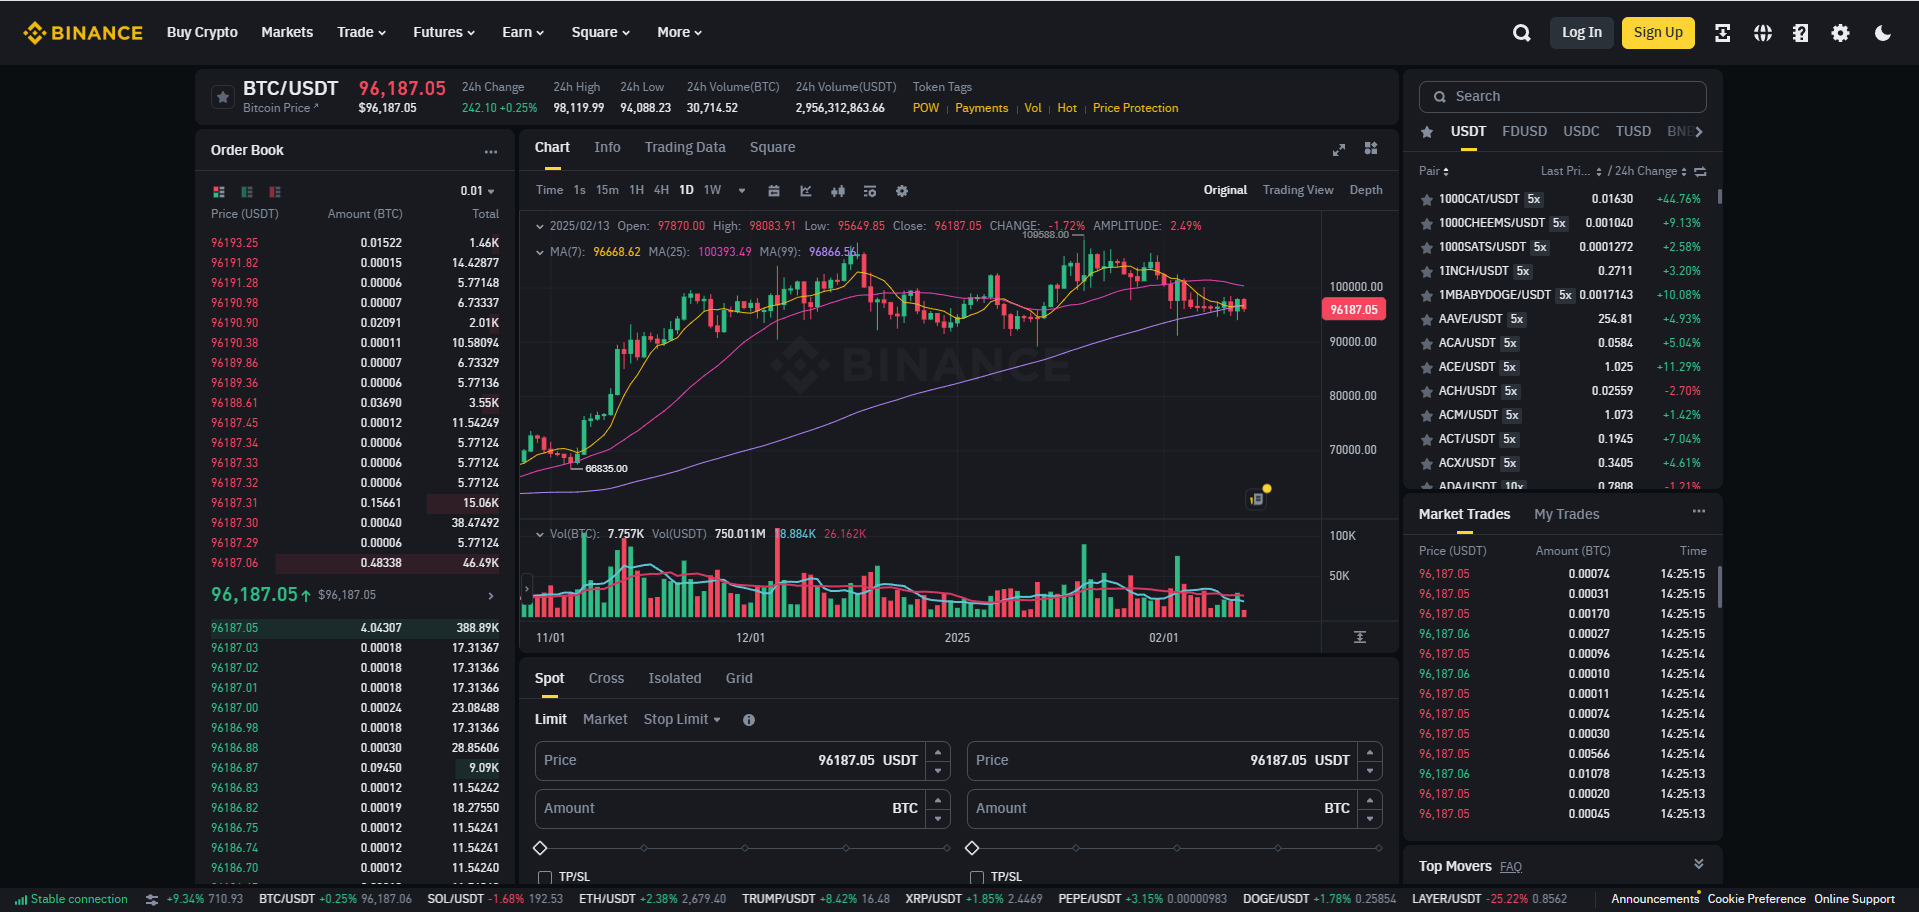The height and width of the screenshot is (912, 1919).
Task: Collapse the MA indicator legend chevron
Action: (540, 252)
